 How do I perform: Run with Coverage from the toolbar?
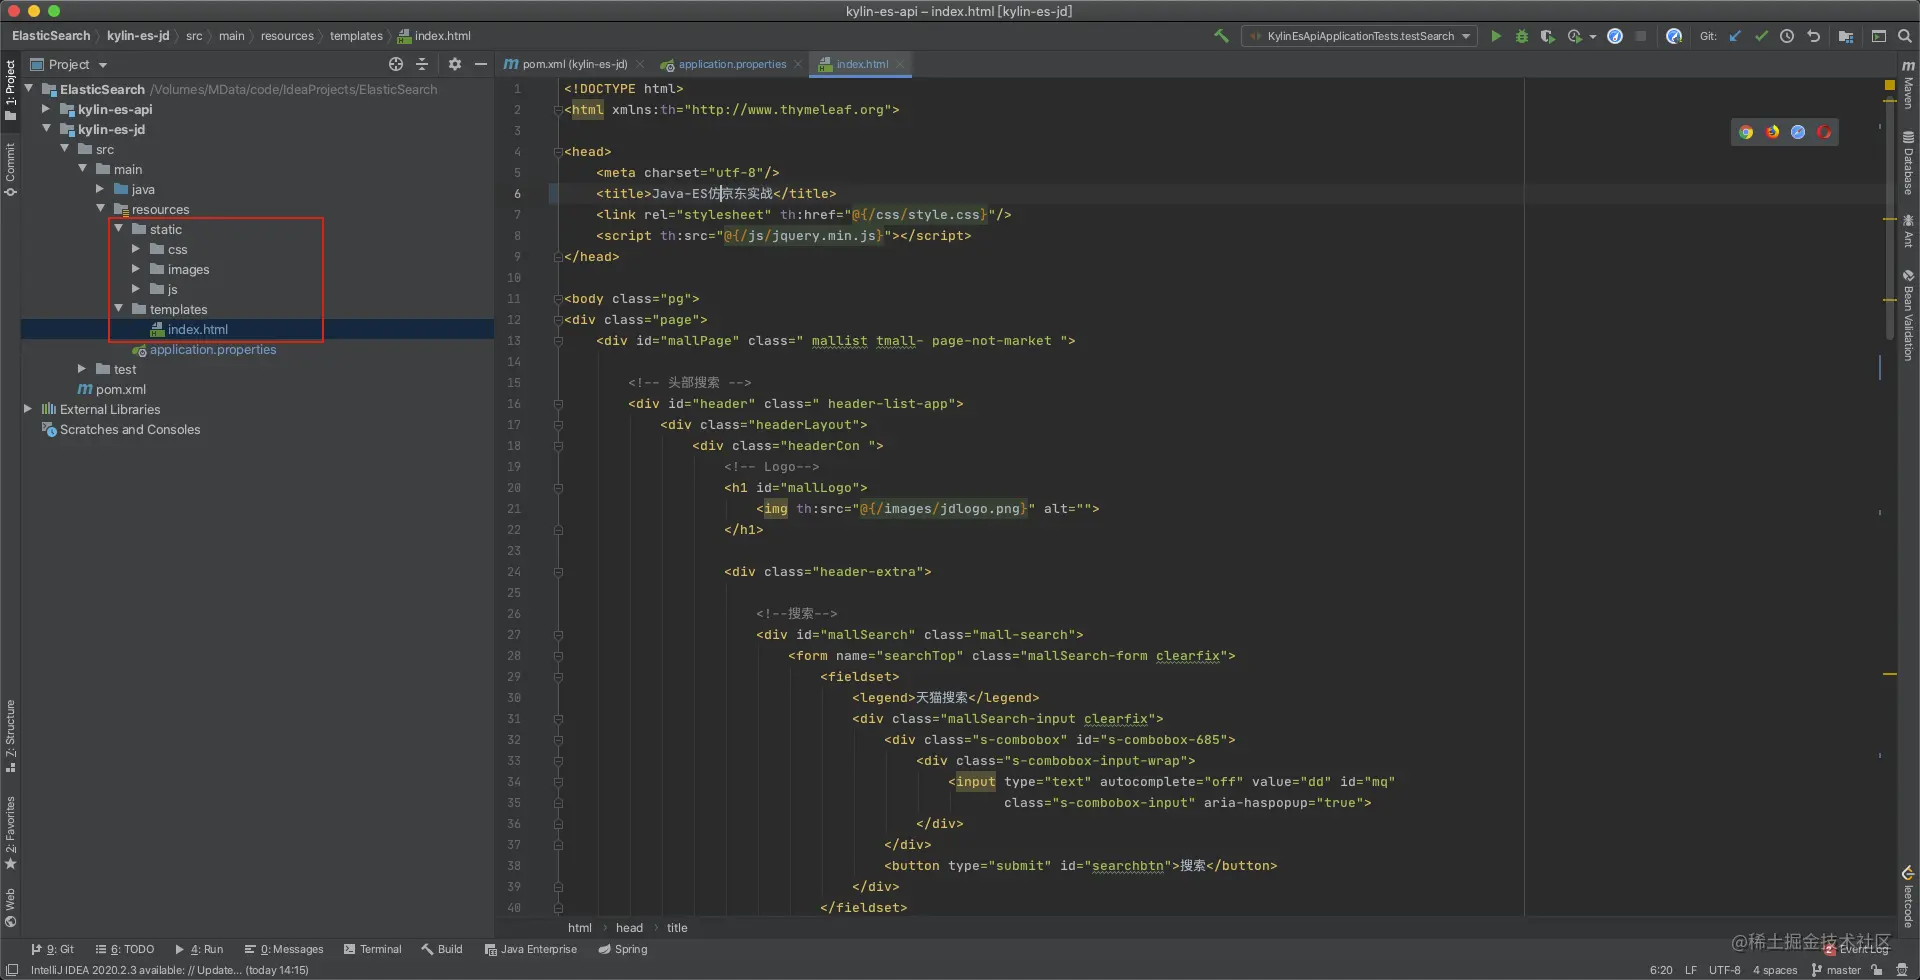click(x=1547, y=36)
